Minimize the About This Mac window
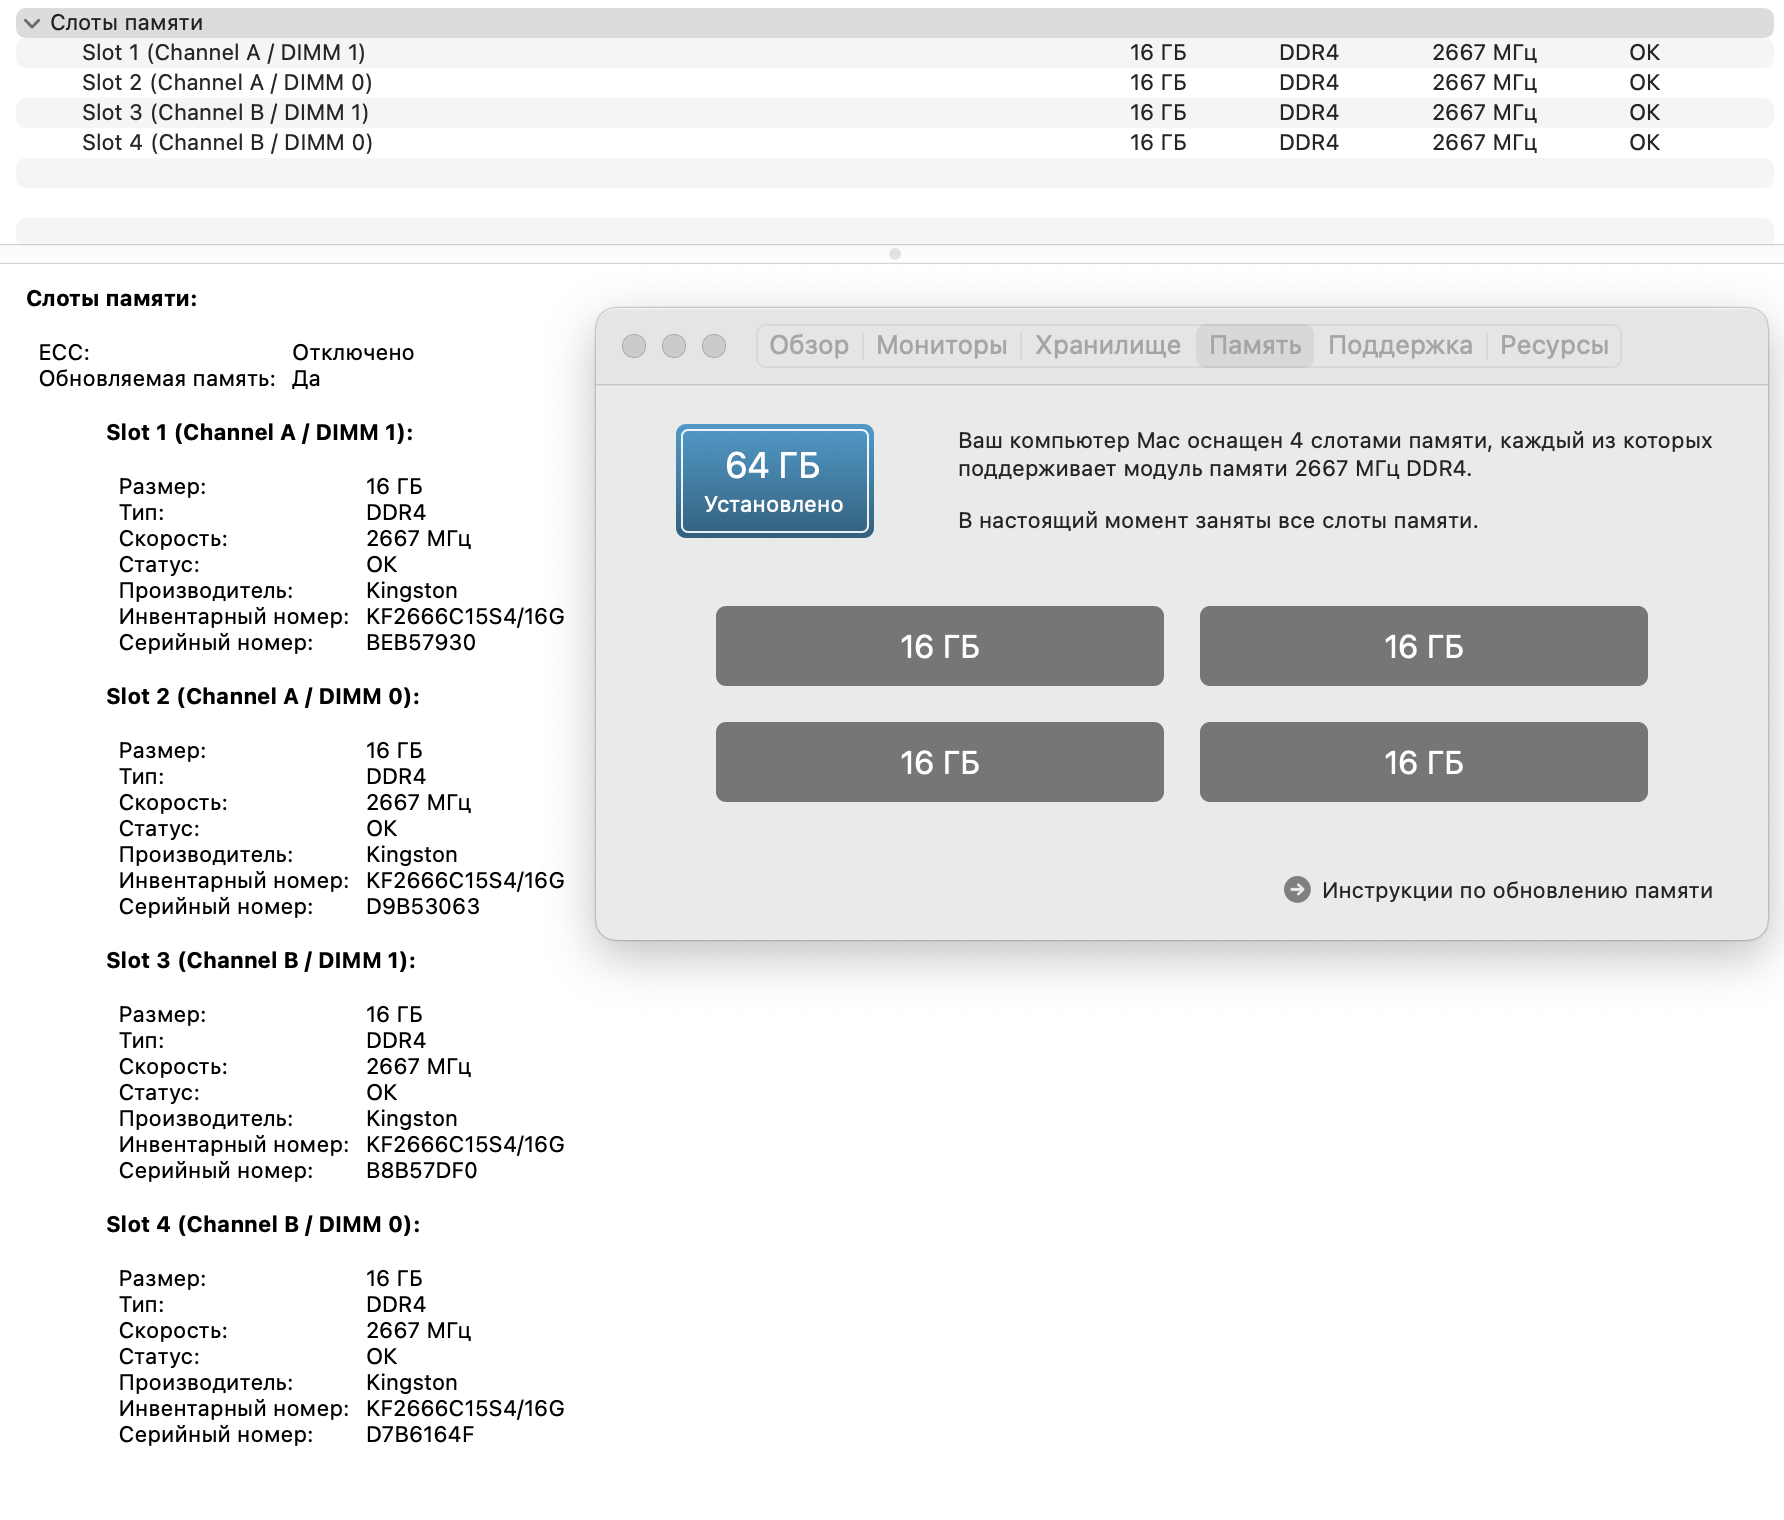 [x=674, y=346]
